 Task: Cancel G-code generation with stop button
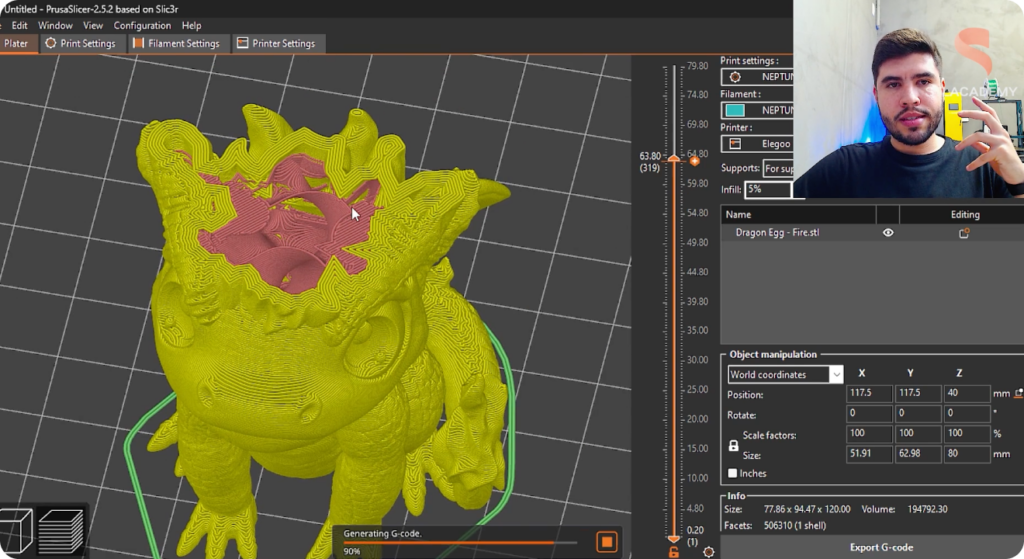click(607, 541)
